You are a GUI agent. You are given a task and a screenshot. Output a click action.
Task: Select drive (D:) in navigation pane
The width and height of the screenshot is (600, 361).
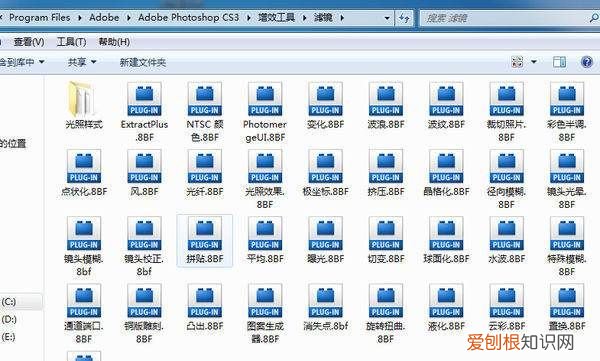point(9,319)
